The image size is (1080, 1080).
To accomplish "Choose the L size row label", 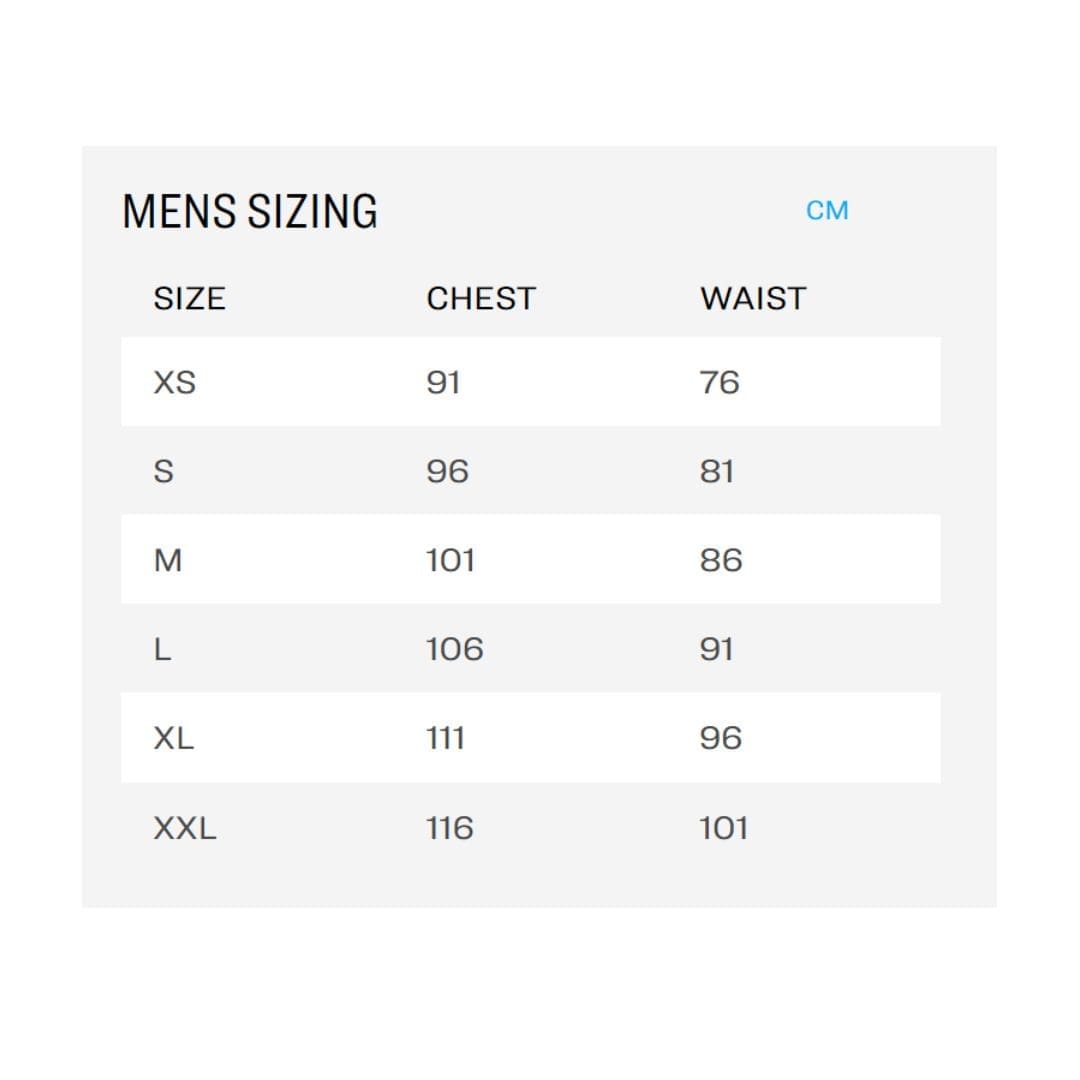I will 163,649.
